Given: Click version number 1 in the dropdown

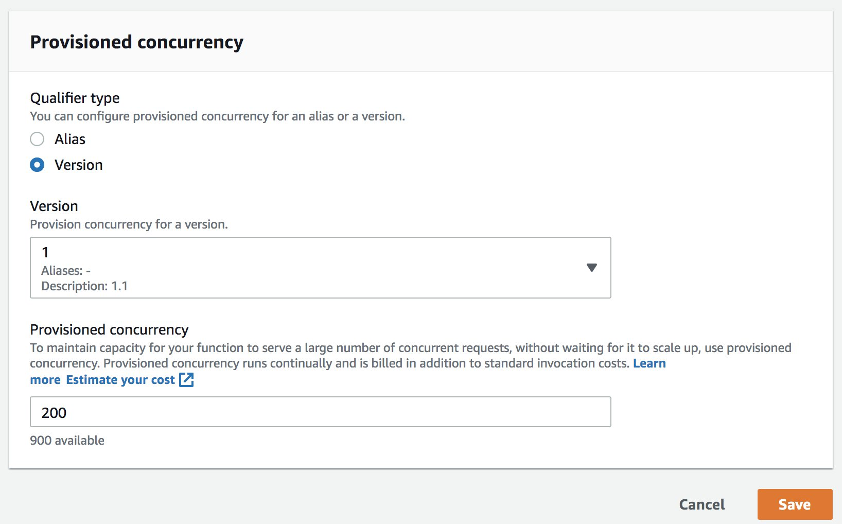Looking at the screenshot, I should tap(46, 253).
